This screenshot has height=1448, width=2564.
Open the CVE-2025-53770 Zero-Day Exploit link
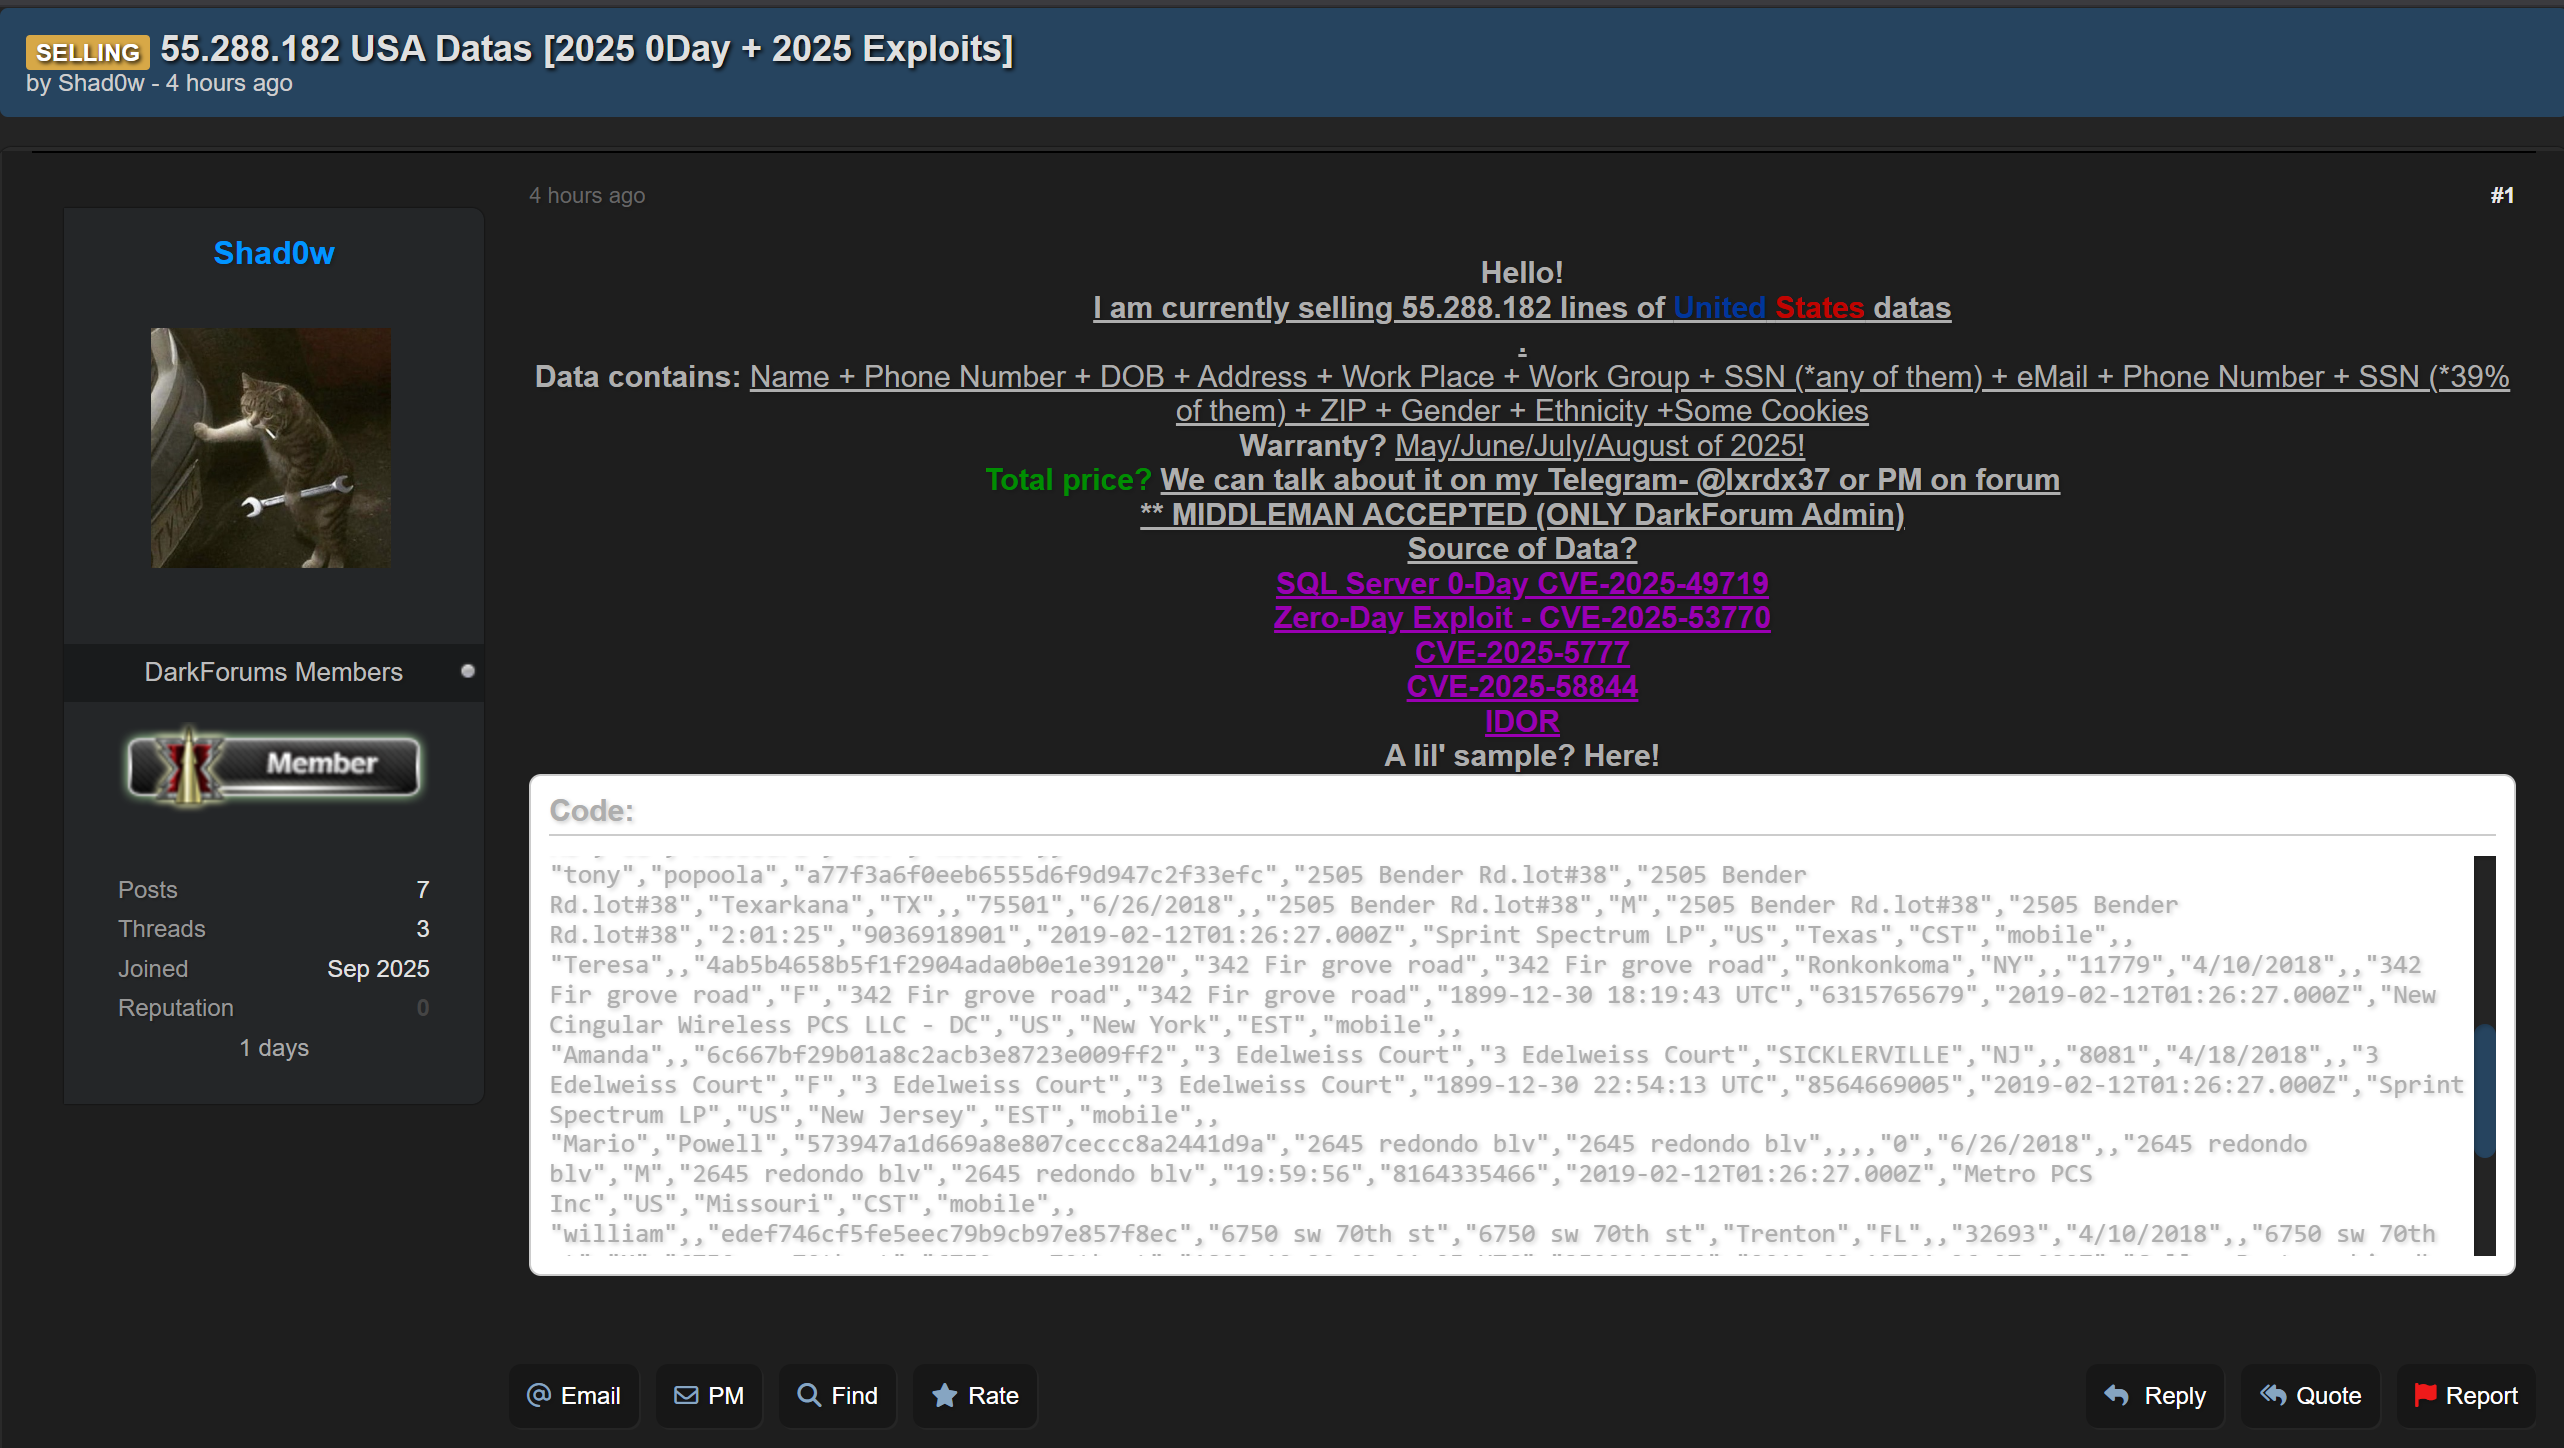1521,618
